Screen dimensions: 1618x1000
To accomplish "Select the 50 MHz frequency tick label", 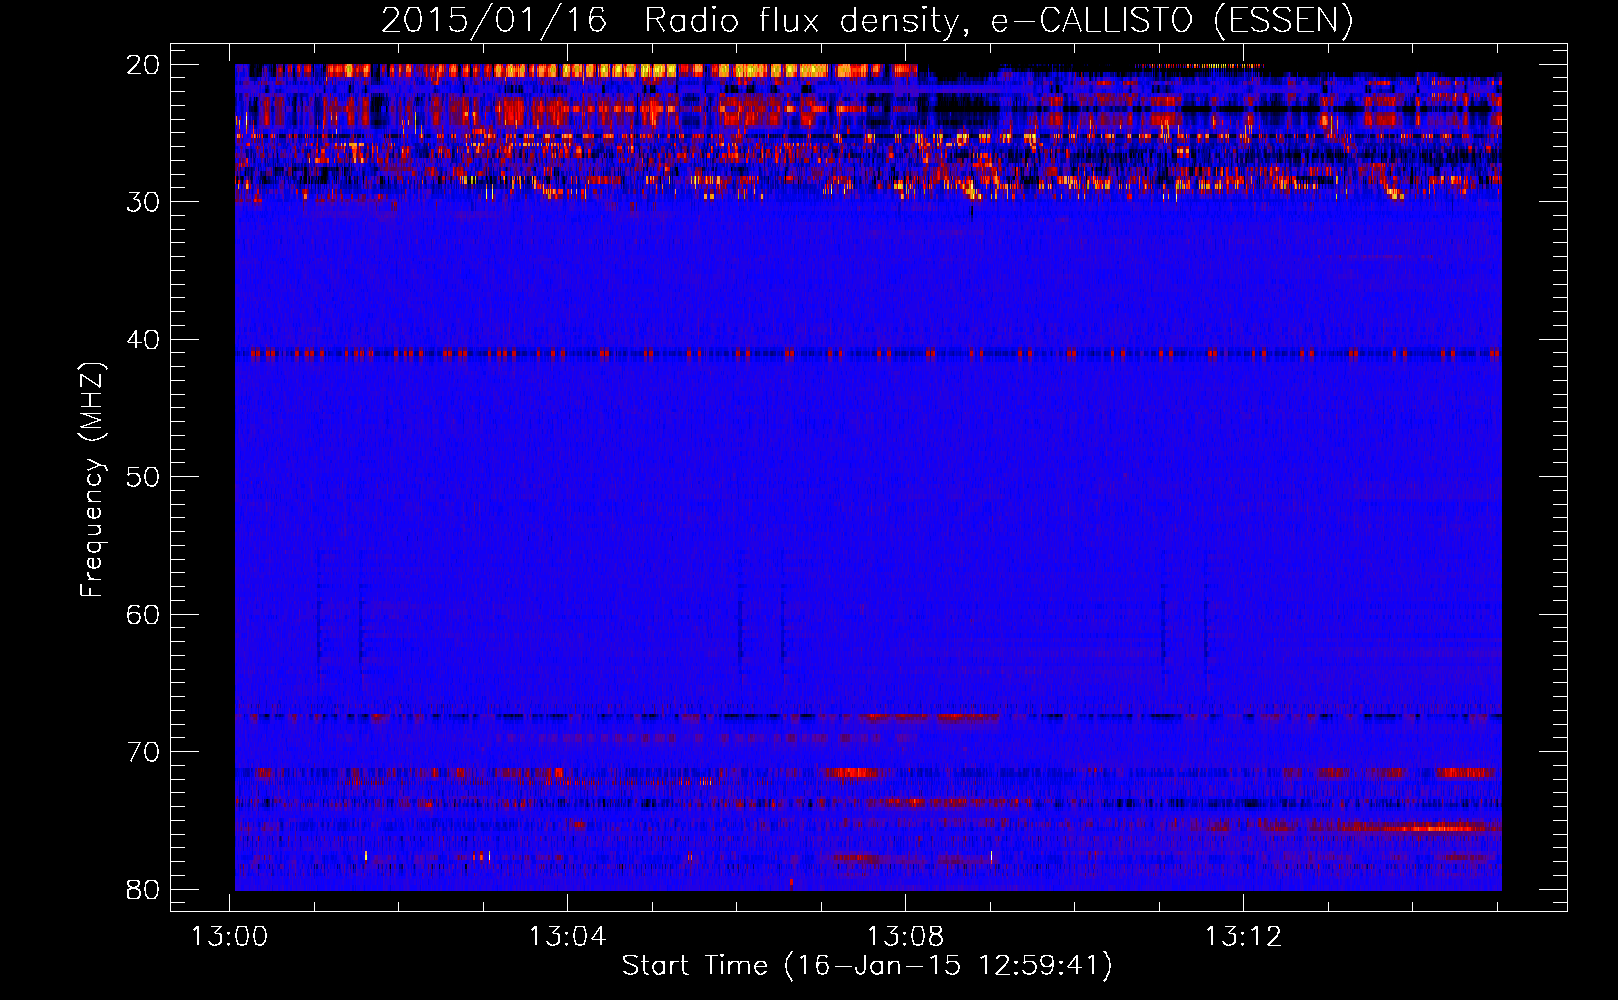I will 144,477.
